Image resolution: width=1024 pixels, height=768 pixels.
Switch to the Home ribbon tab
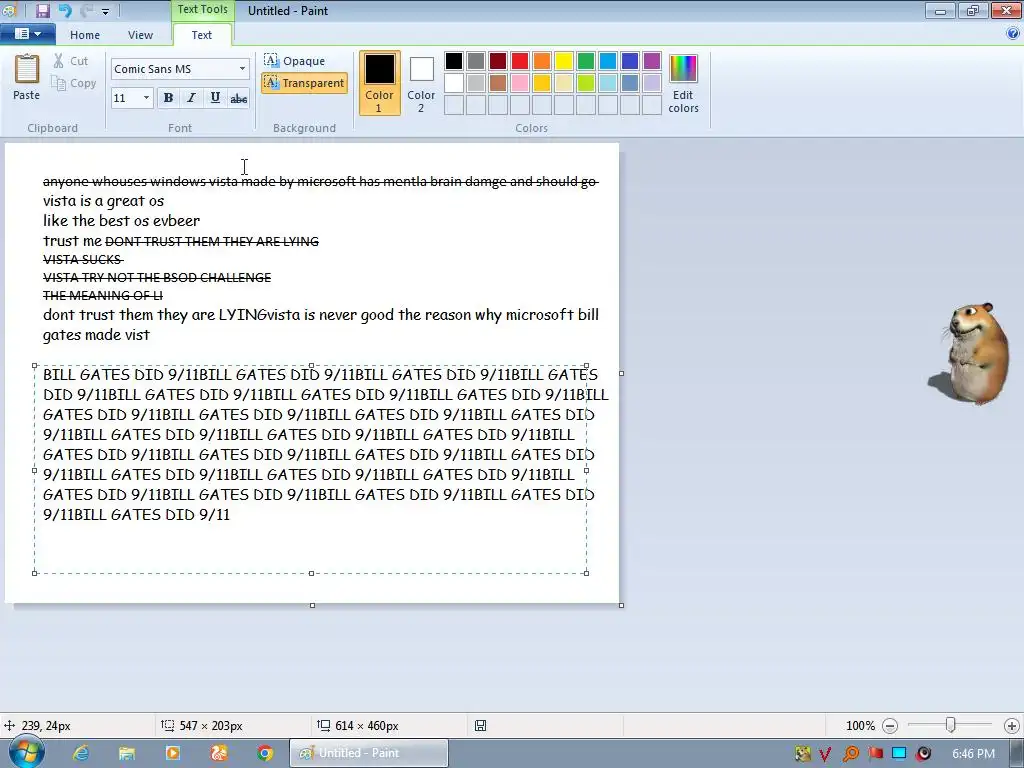85,35
